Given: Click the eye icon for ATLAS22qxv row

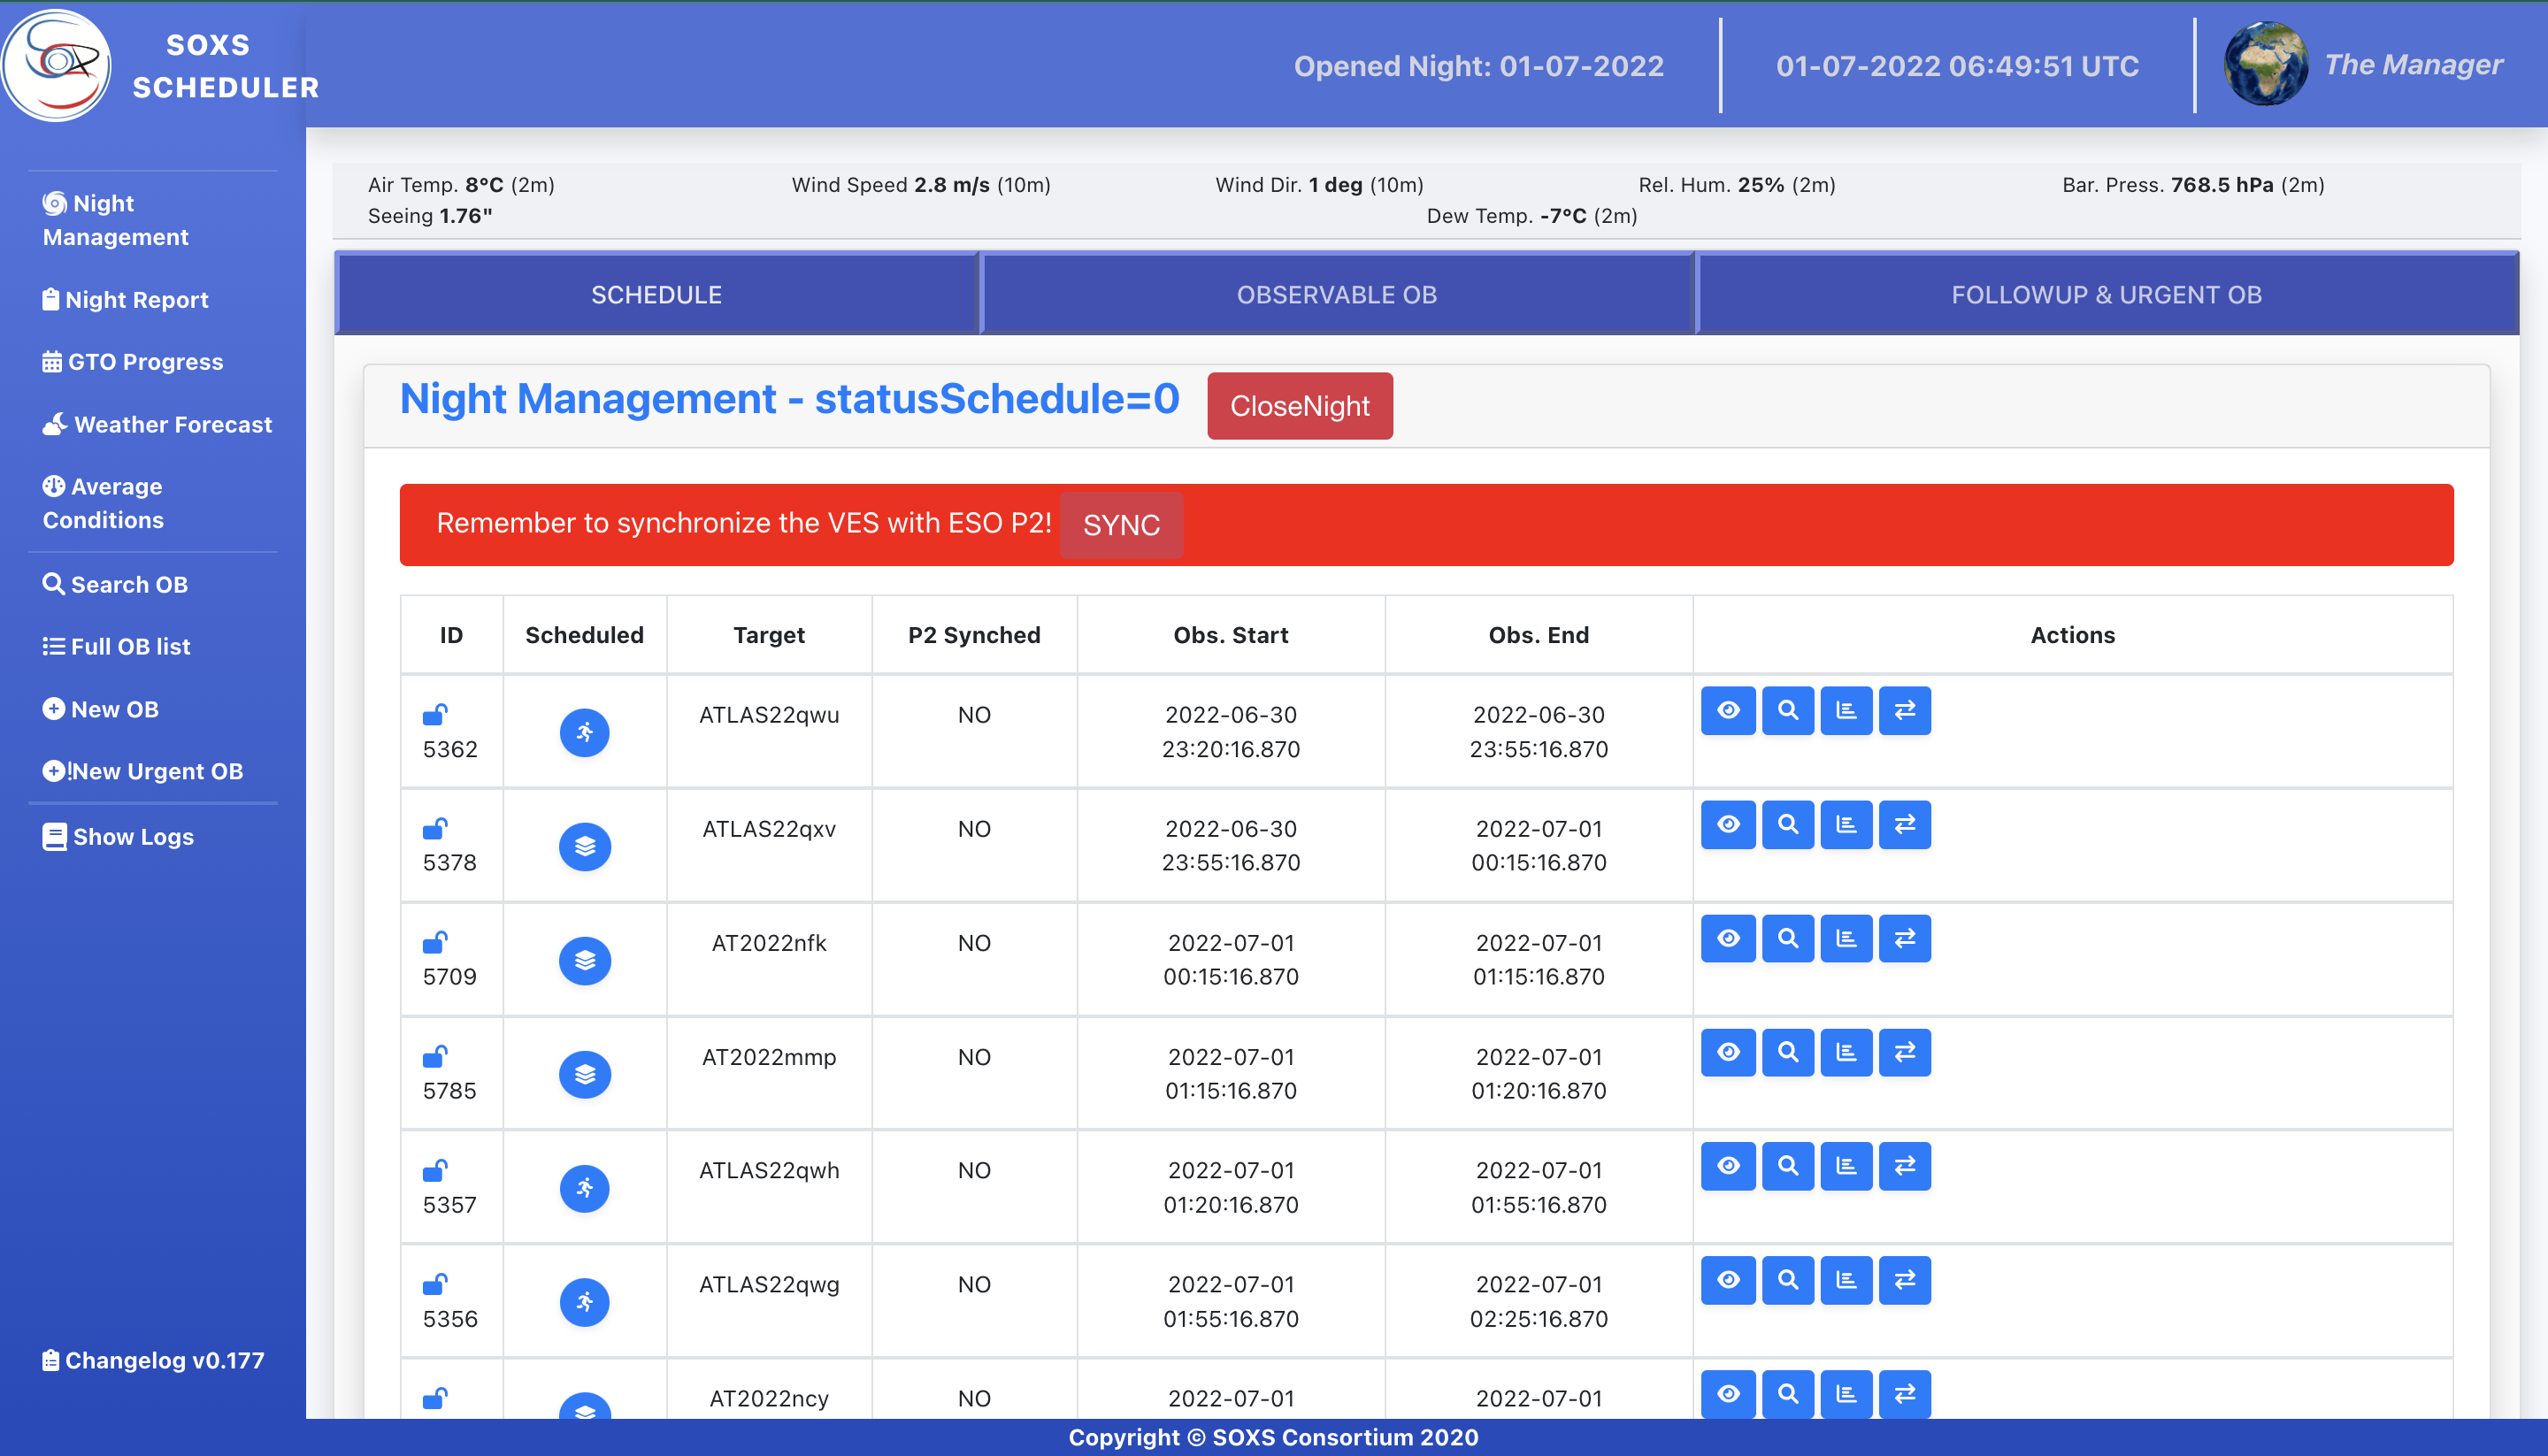Looking at the screenshot, I should click(x=1728, y=824).
